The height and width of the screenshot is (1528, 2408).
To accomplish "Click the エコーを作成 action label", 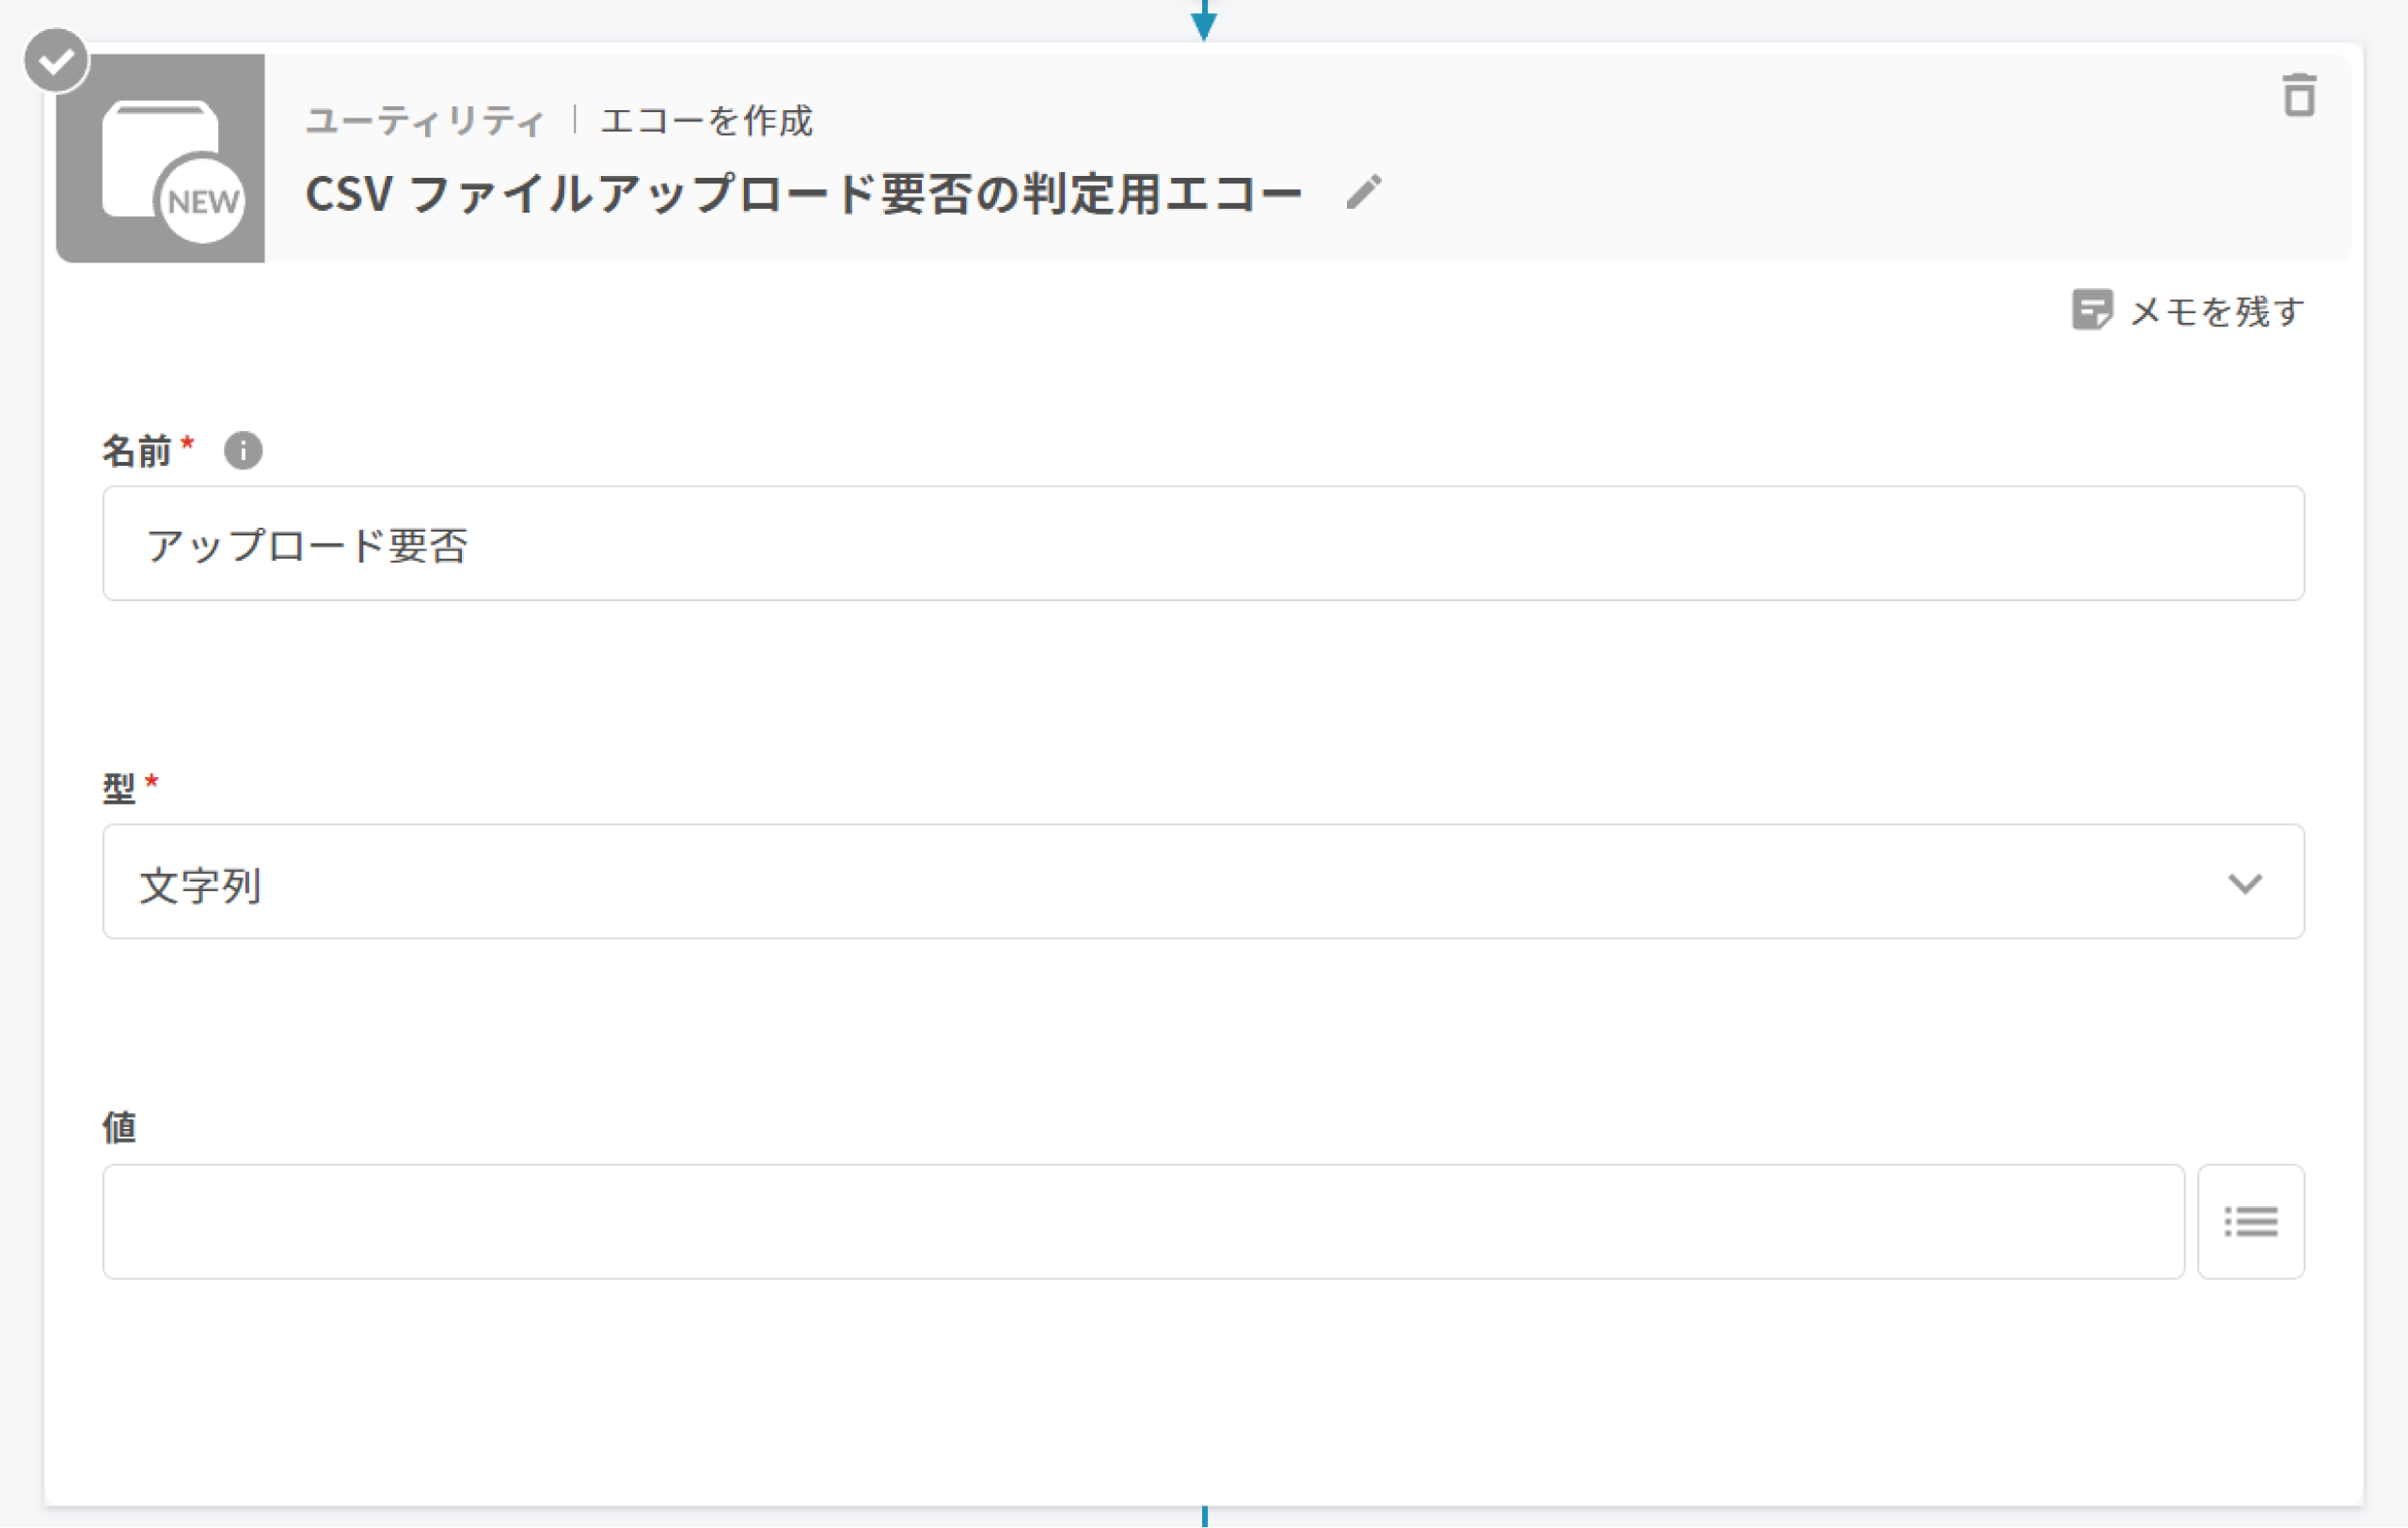I will [706, 121].
